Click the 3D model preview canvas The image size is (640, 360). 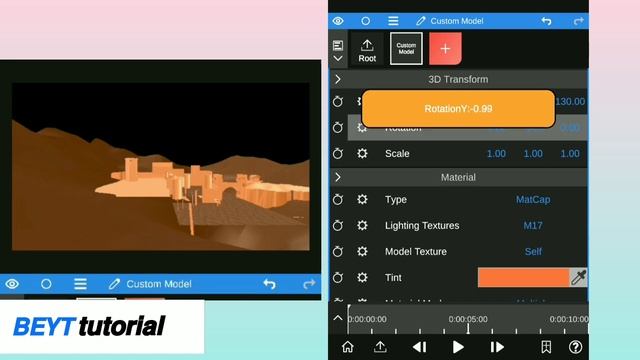tap(160, 167)
